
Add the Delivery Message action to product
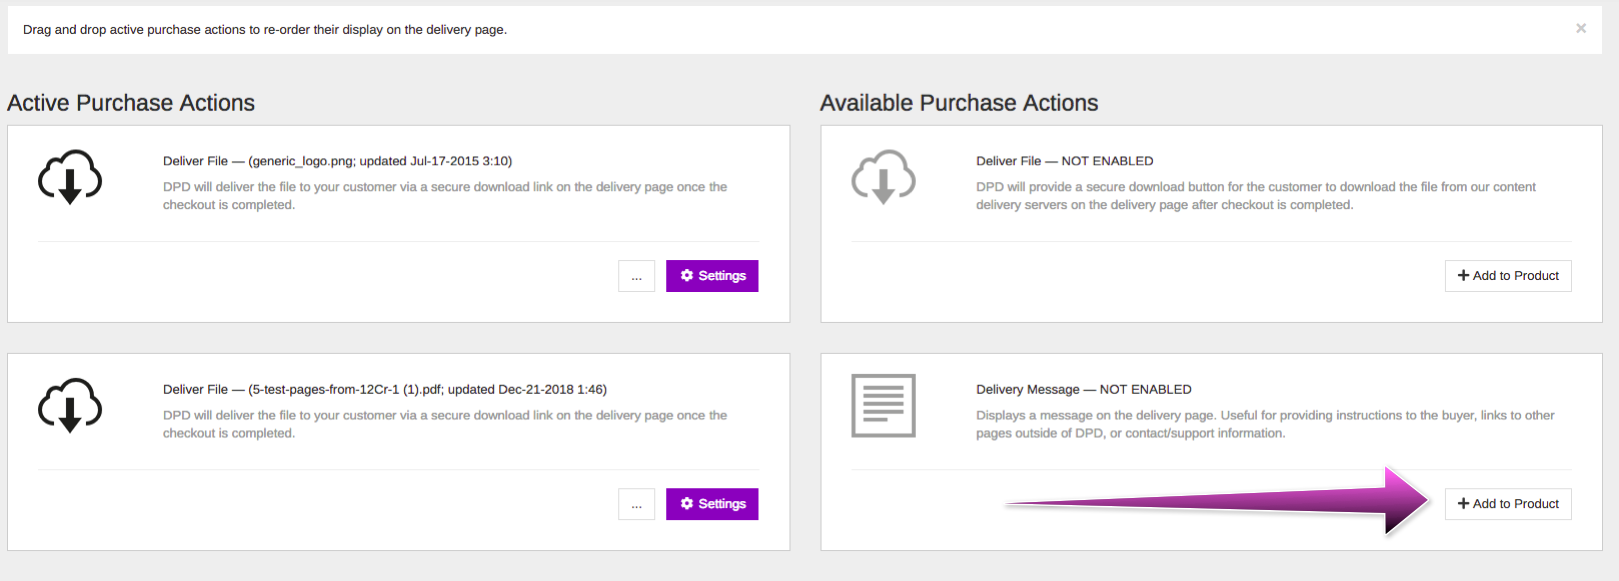1508,504
